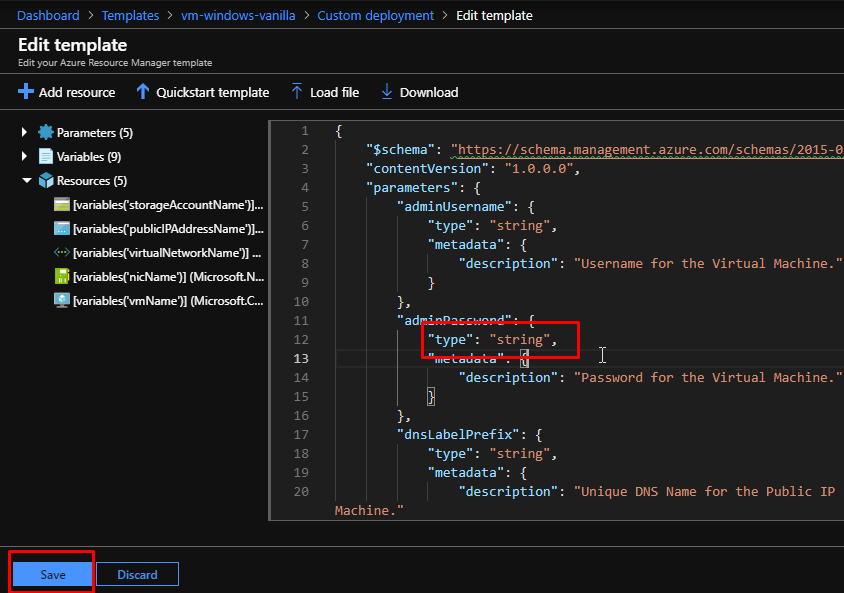Click the virtual machine (vmName) icon

pyautogui.click(x=62, y=300)
